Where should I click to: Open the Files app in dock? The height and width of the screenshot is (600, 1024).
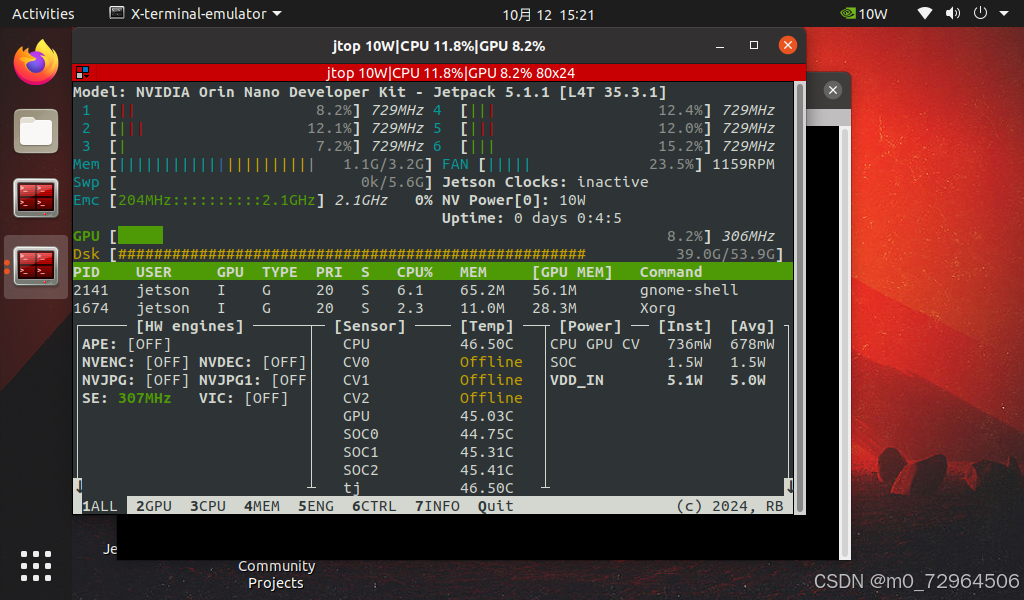coord(36,131)
